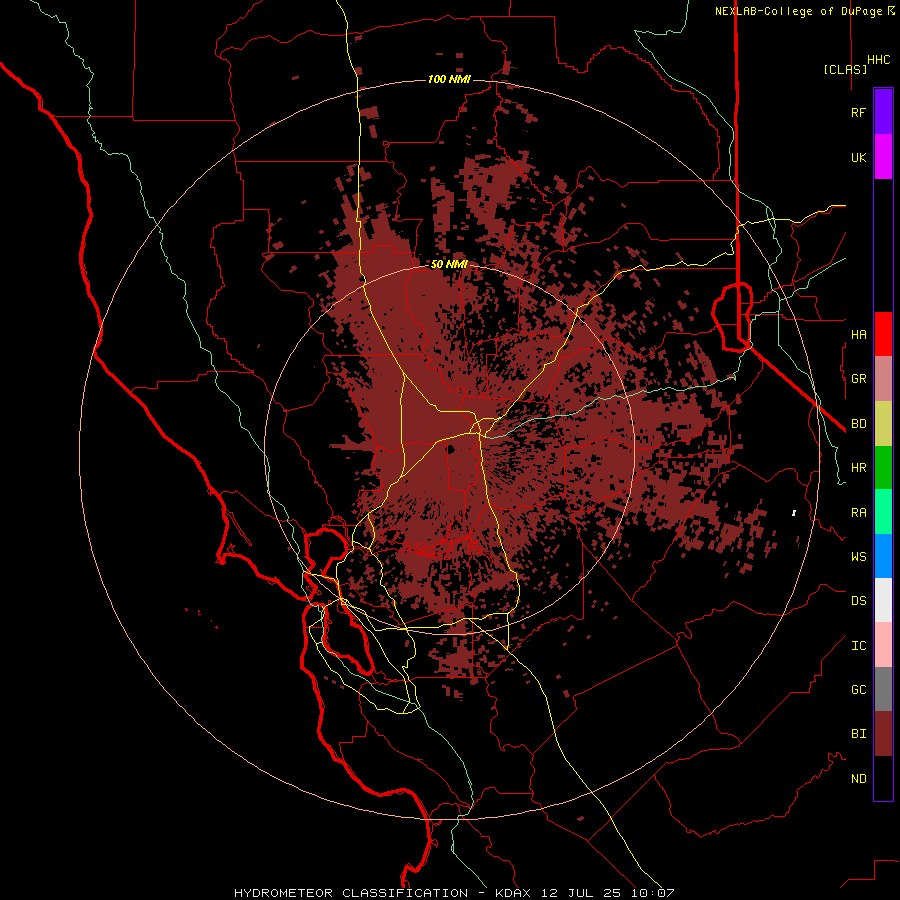Image resolution: width=900 pixels, height=900 pixels.
Task: Click the GC gray legend swatch
Action: (883, 689)
